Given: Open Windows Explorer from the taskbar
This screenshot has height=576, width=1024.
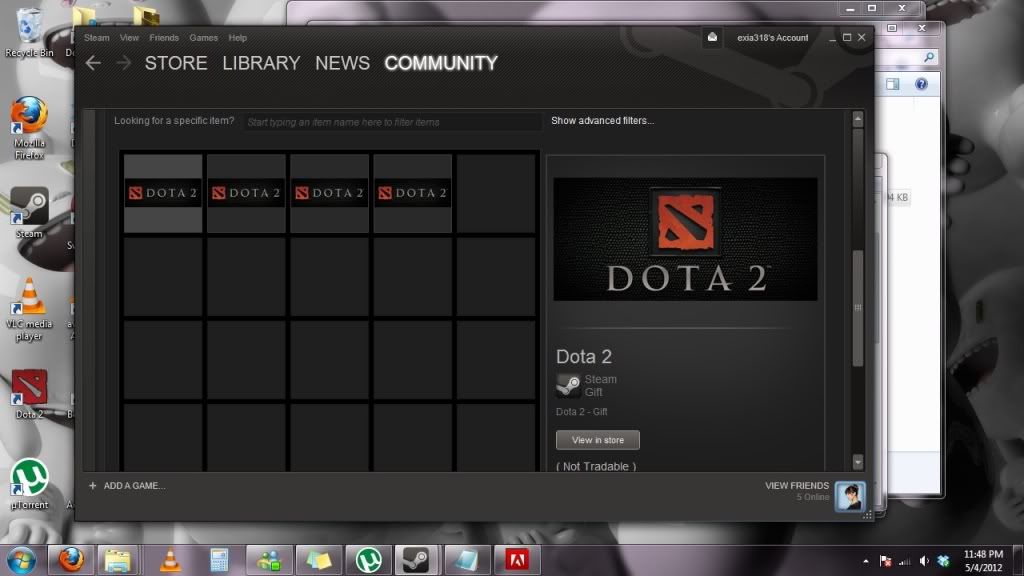Looking at the screenshot, I should coord(118,560).
